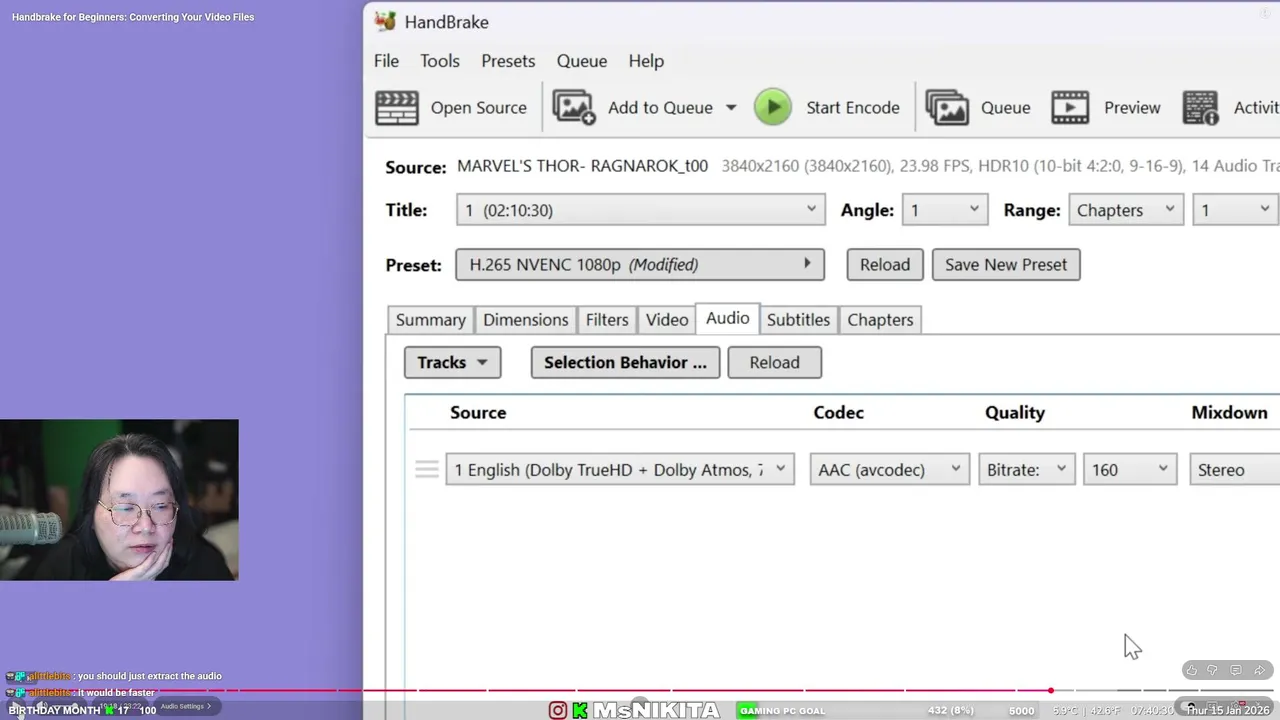Screen dimensions: 1280x720
Task: Click the MsNIKITA stream name text
Action: point(656,711)
